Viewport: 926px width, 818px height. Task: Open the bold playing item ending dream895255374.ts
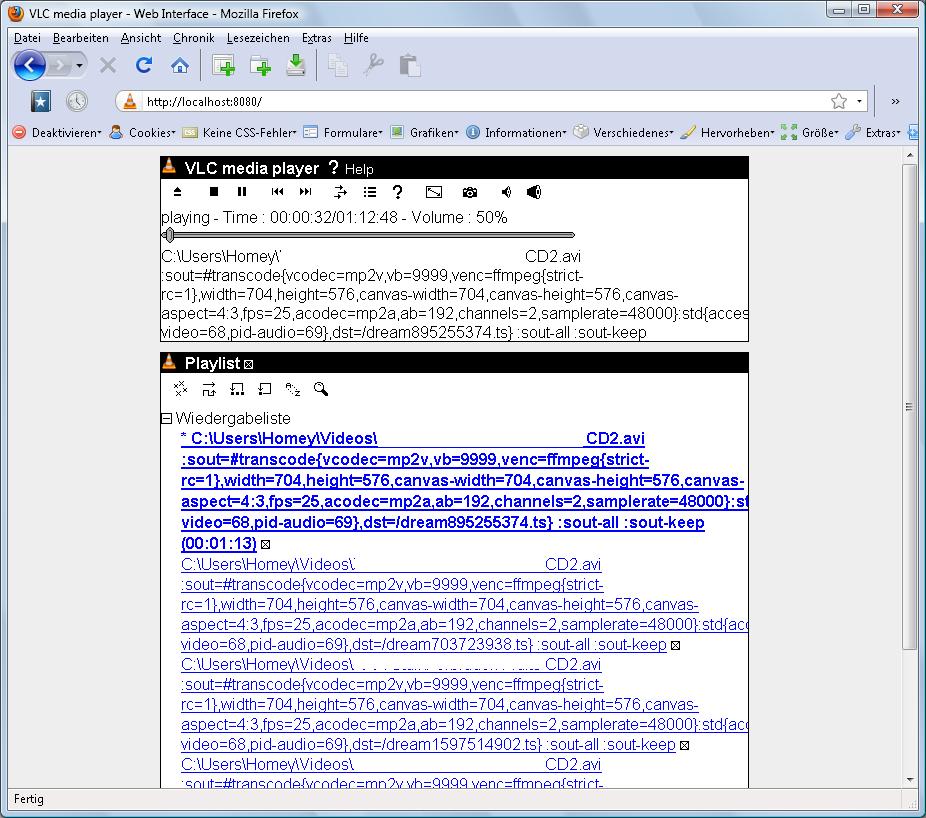442,490
